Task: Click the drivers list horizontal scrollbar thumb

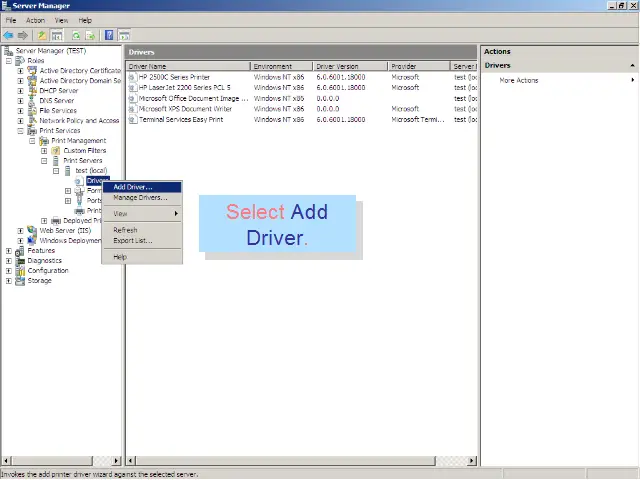Action: pyautogui.click(x=286, y=461)
